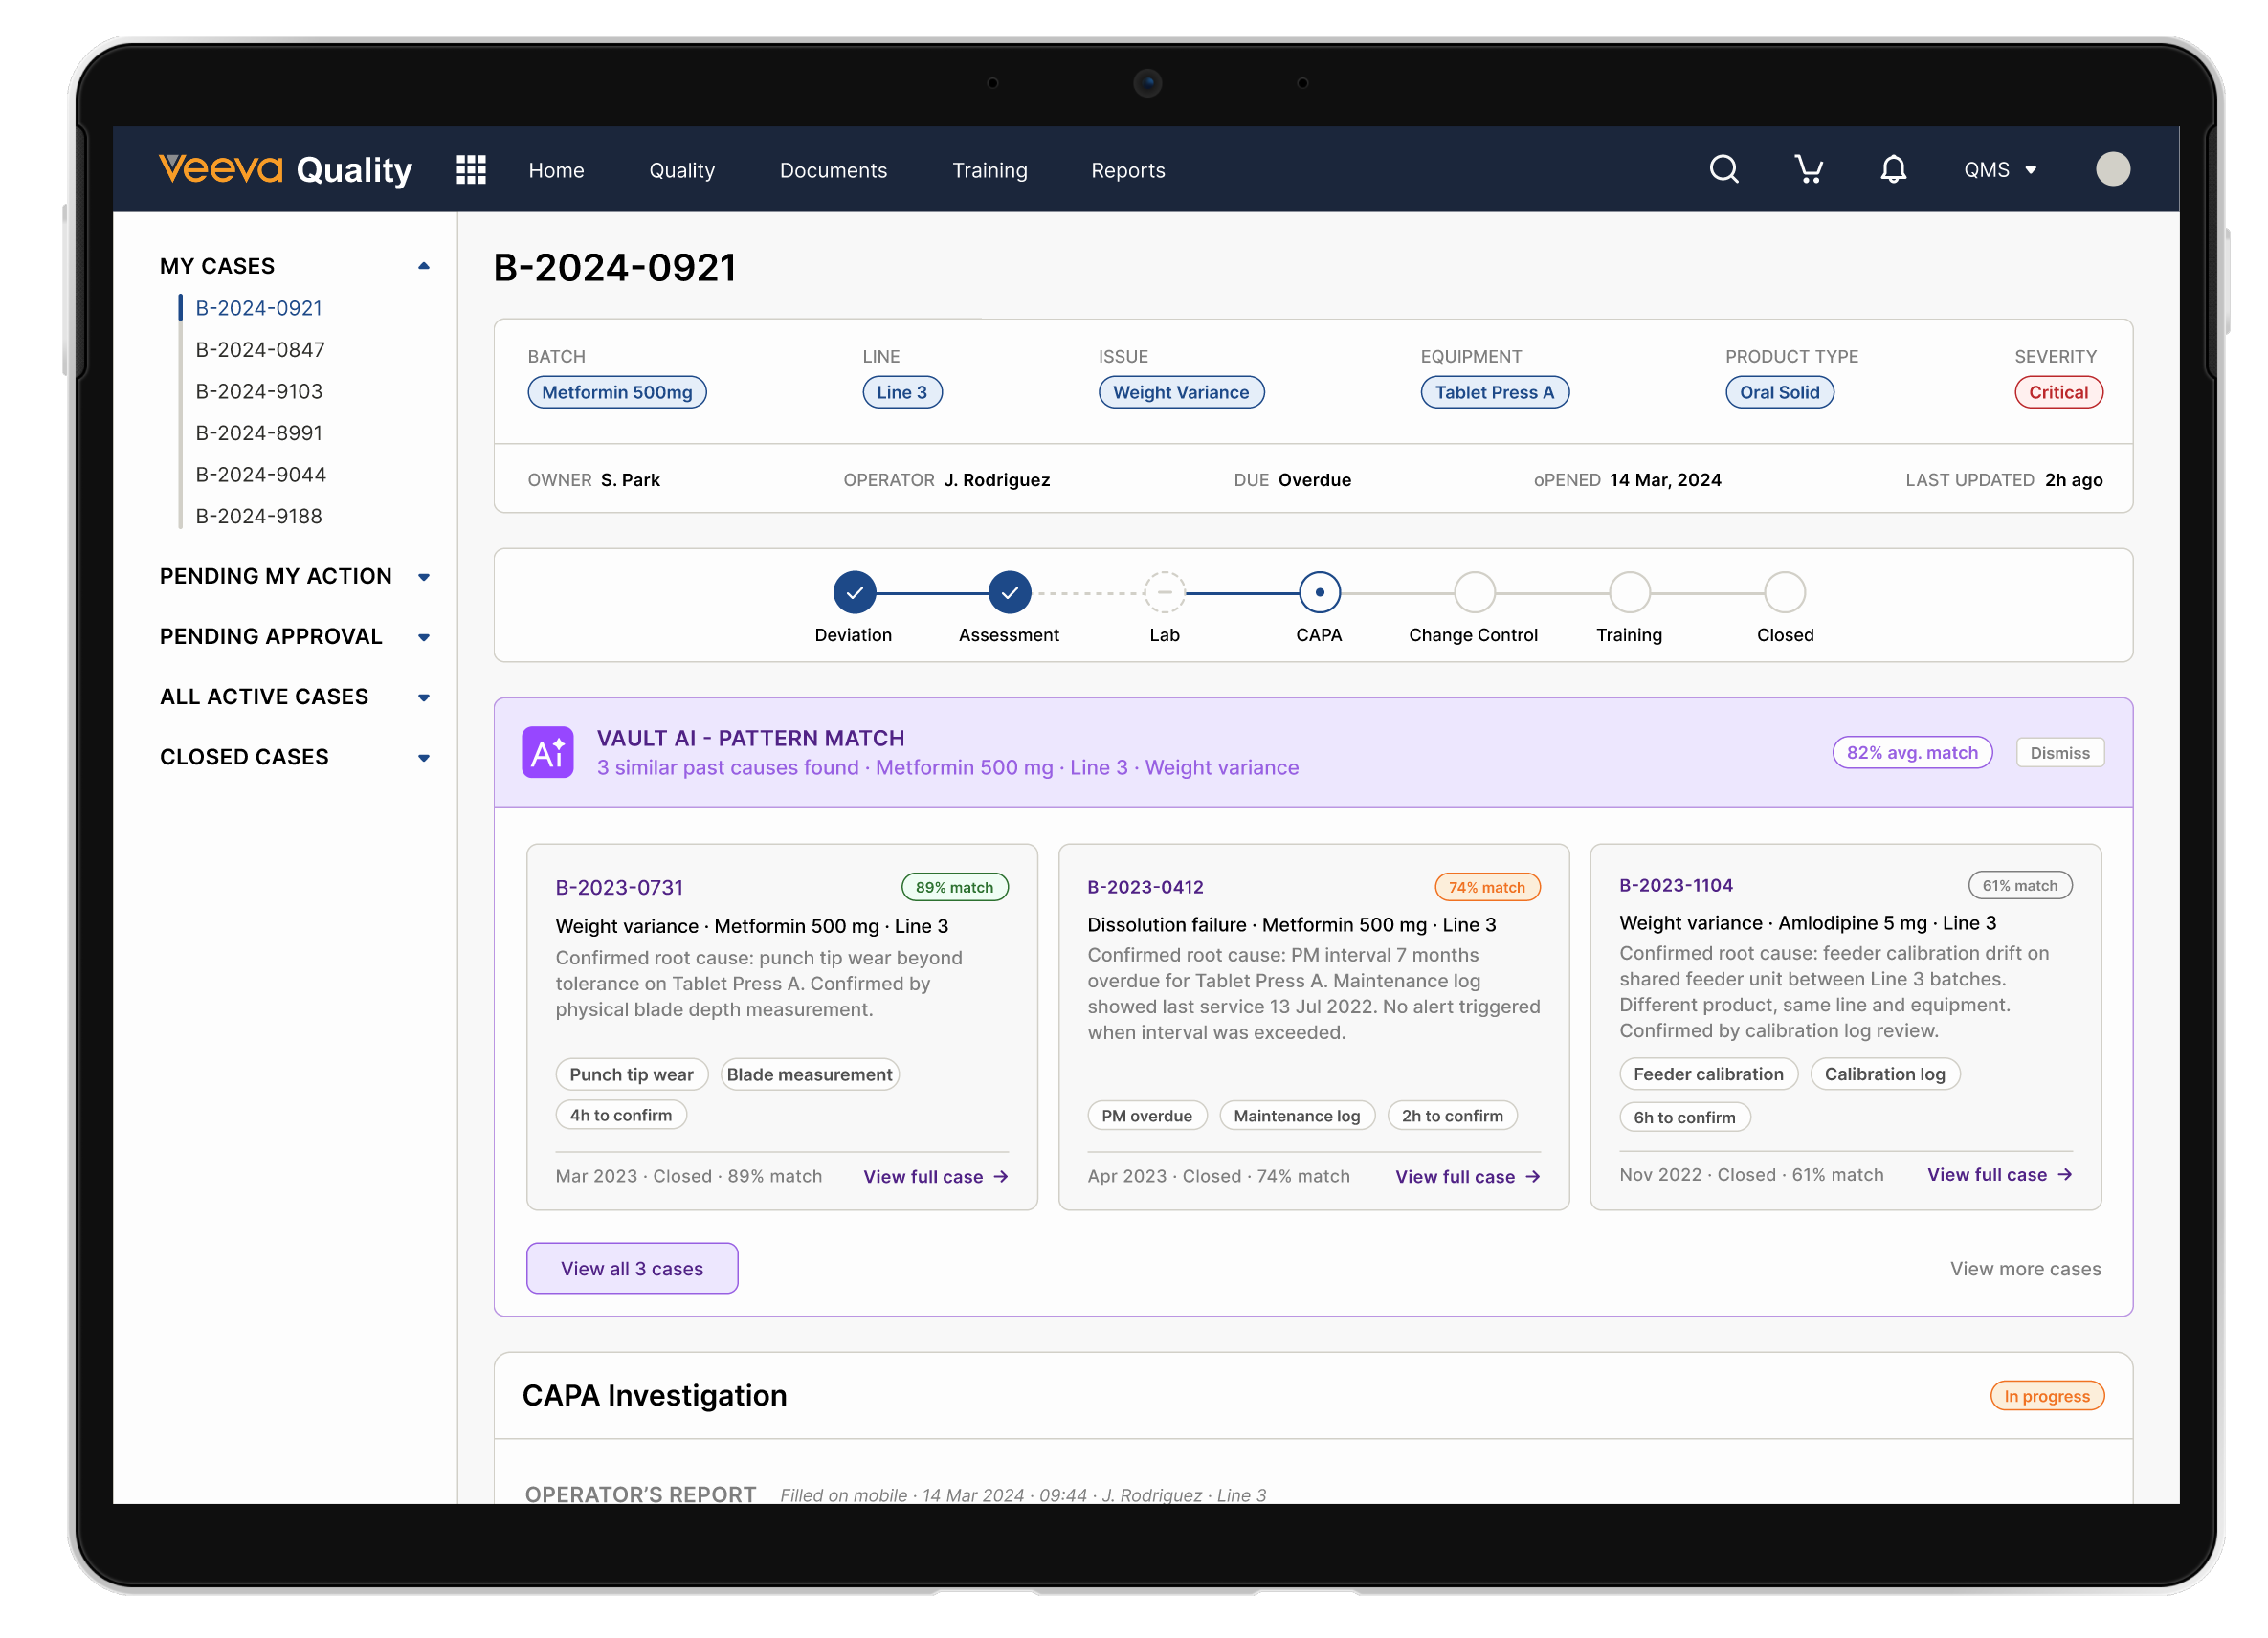Open the QMS dropdown menu
The width and height of the screenshot is (2268, 1638).
tap(1999, 170)
